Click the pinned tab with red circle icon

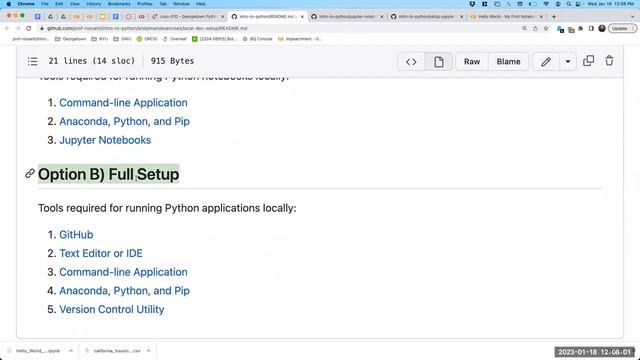129,17
